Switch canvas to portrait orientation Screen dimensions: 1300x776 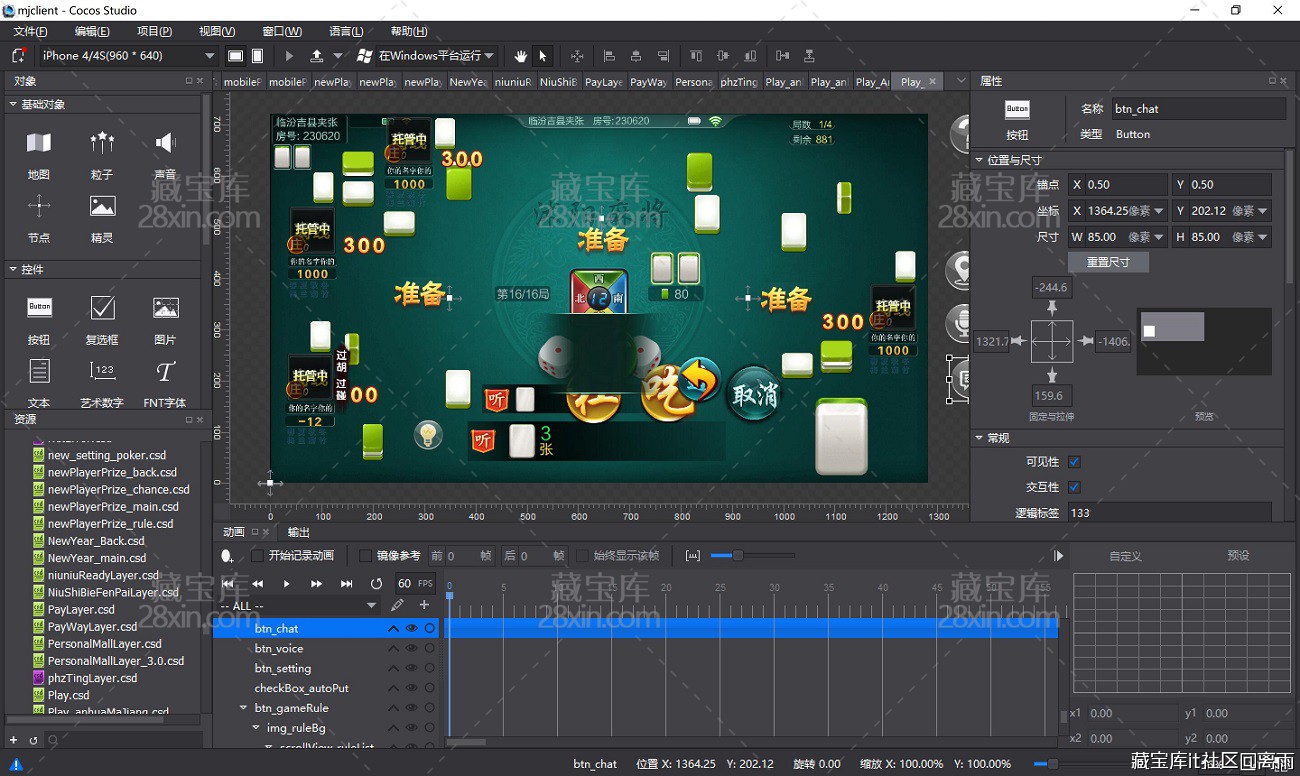[258, 56]
